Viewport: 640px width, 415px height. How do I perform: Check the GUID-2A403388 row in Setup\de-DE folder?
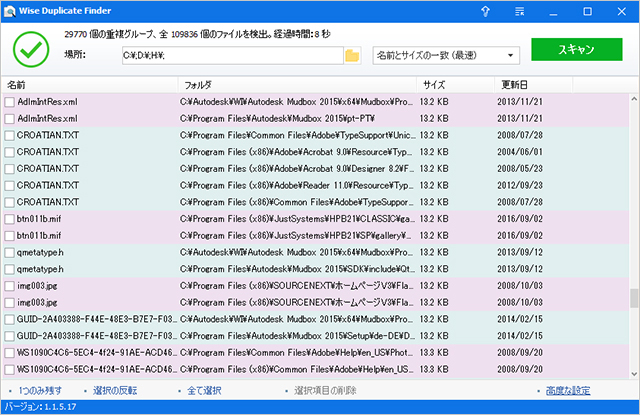click(9, 336)
